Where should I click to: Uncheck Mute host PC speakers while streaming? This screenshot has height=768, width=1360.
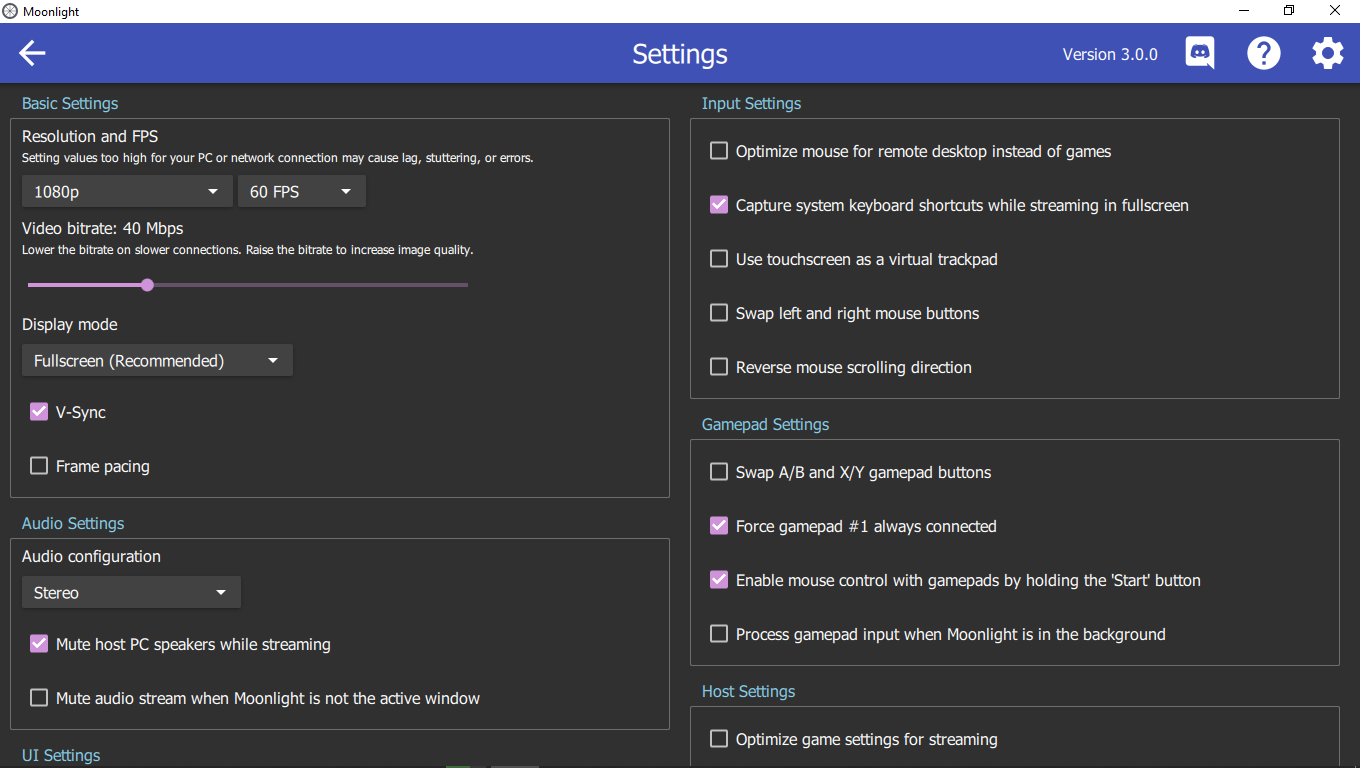(39, 643)
